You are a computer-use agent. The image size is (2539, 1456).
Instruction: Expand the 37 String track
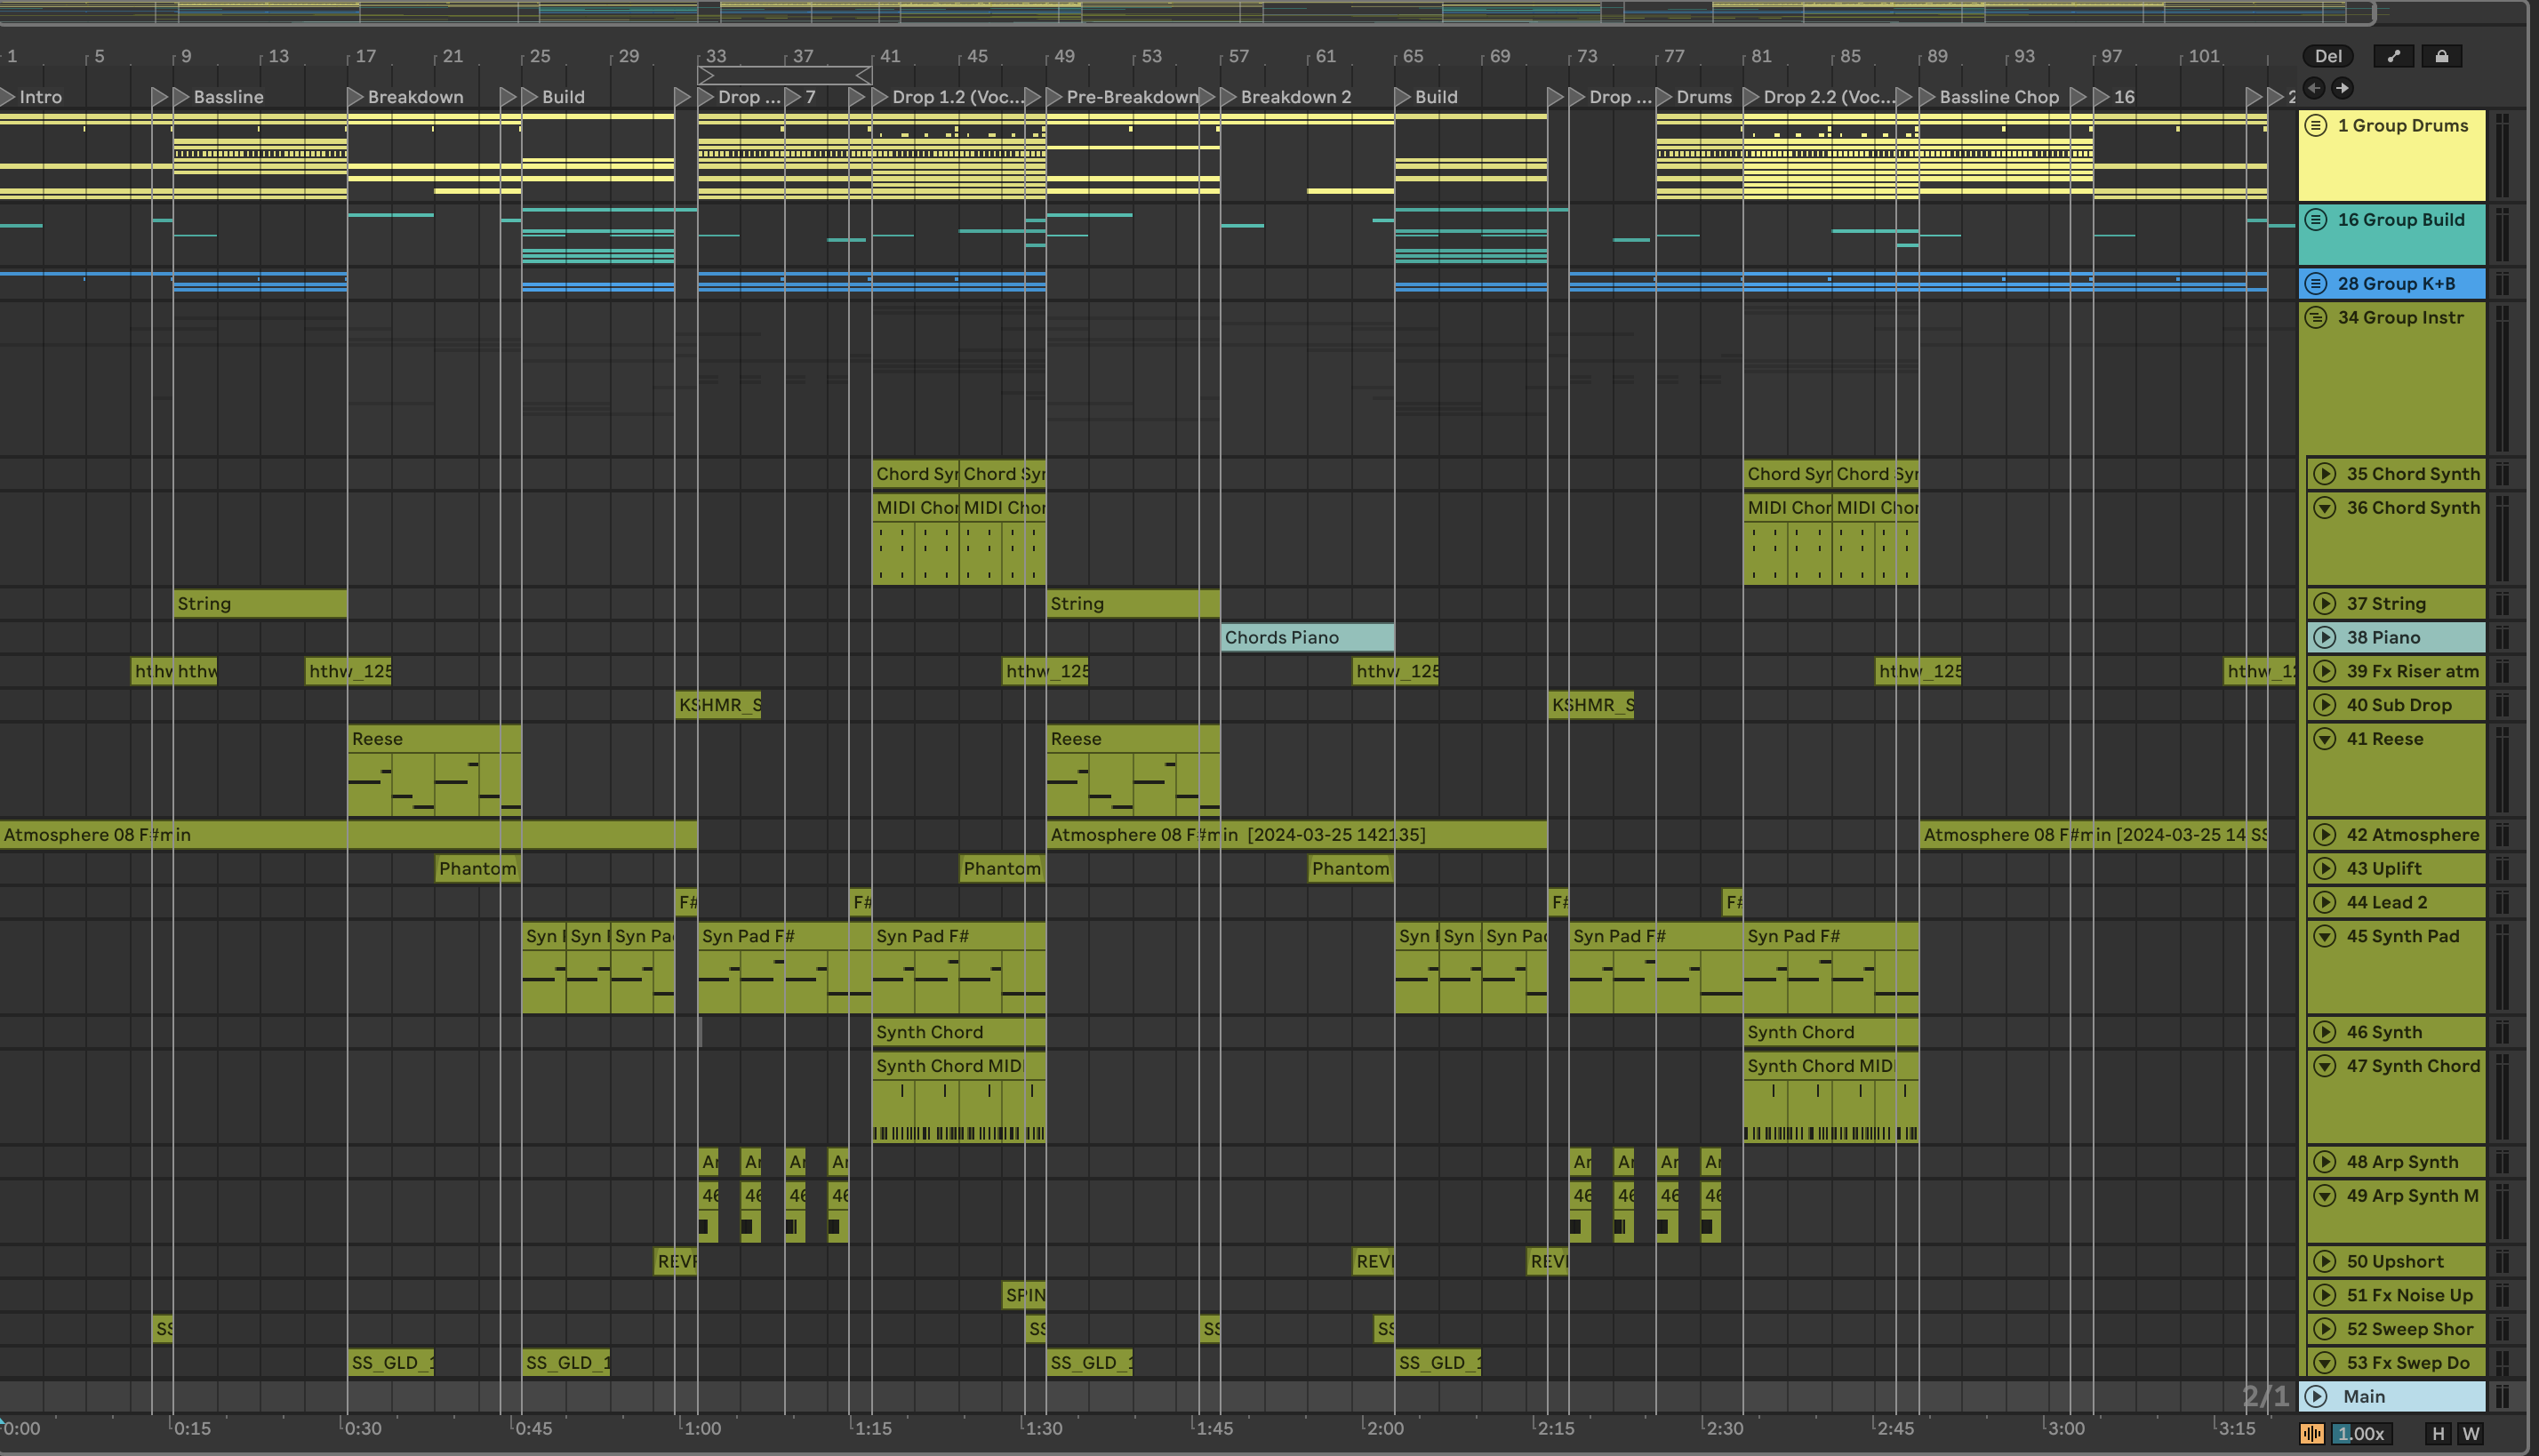click(2325, 603)
